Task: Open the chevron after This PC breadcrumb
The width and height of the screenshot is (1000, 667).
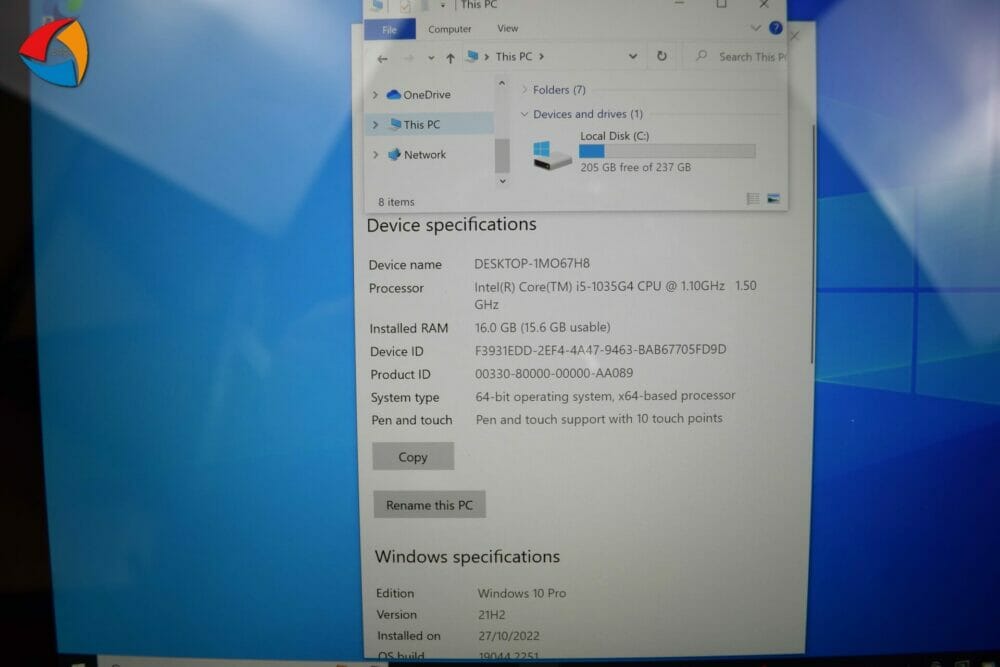Action: pos(541,57)
